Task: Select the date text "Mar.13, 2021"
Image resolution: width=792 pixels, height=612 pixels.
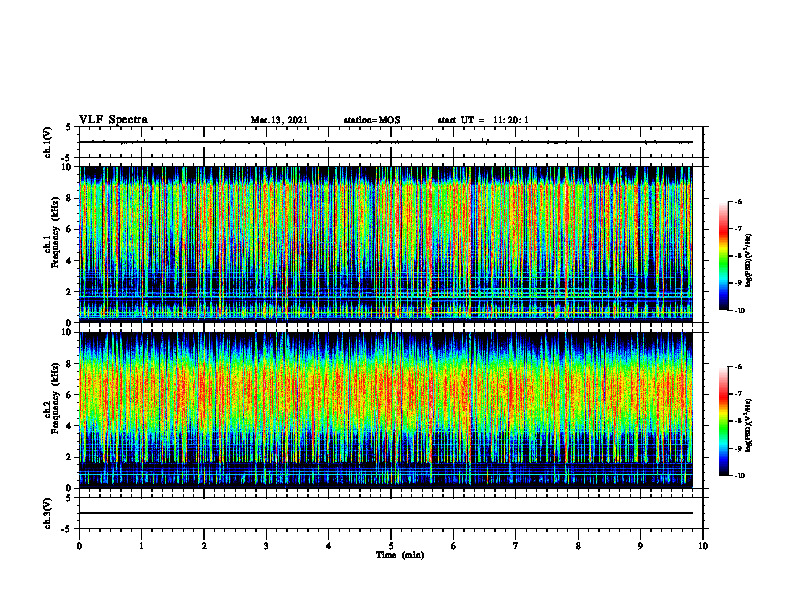Action: tap(279, 120)
